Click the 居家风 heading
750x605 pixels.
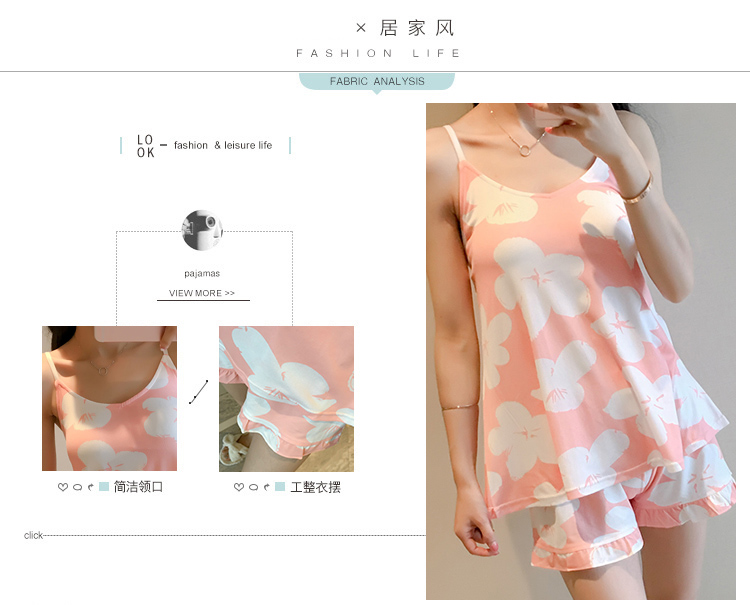tap(417, 28)
